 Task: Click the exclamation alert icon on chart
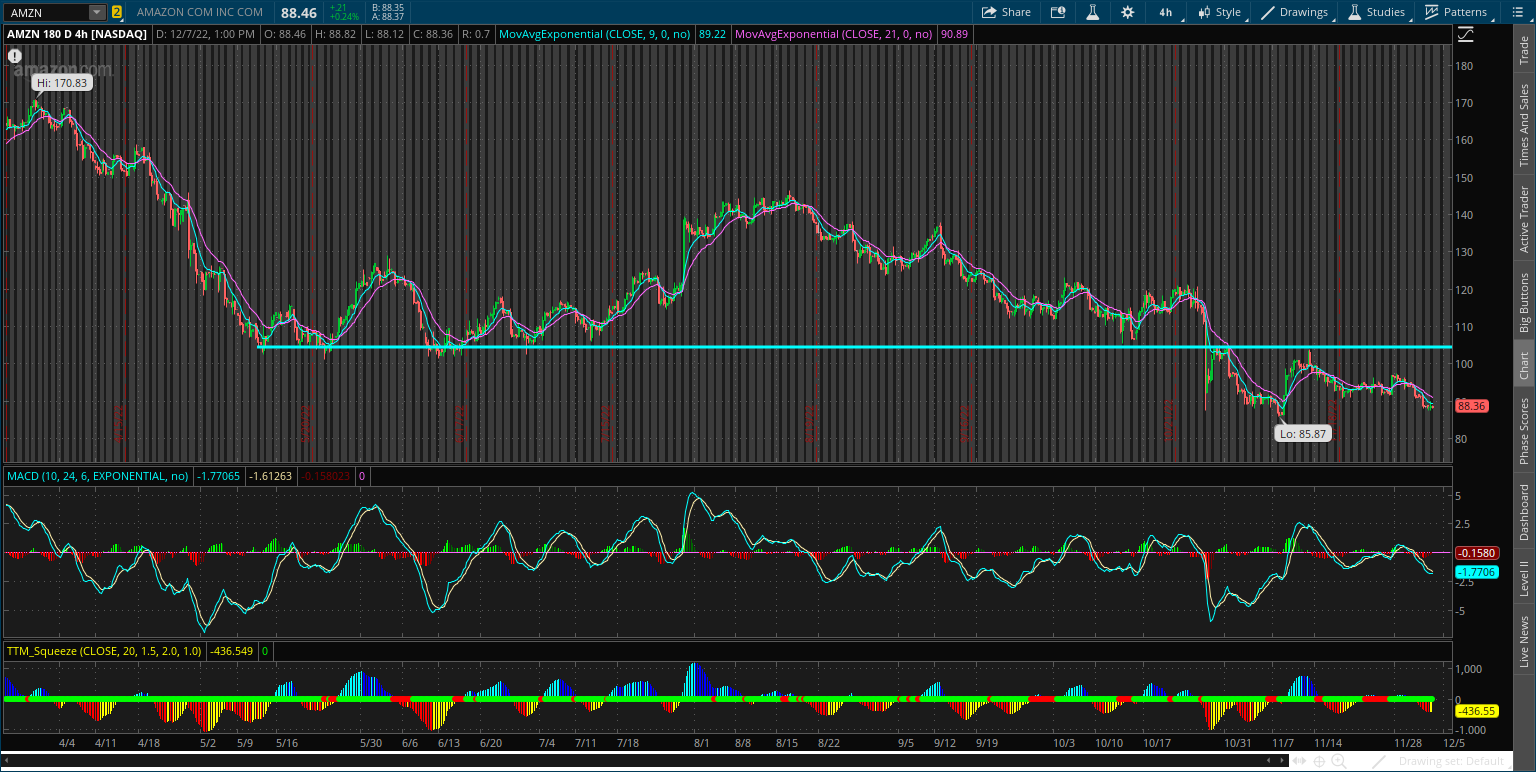[15, 56]
